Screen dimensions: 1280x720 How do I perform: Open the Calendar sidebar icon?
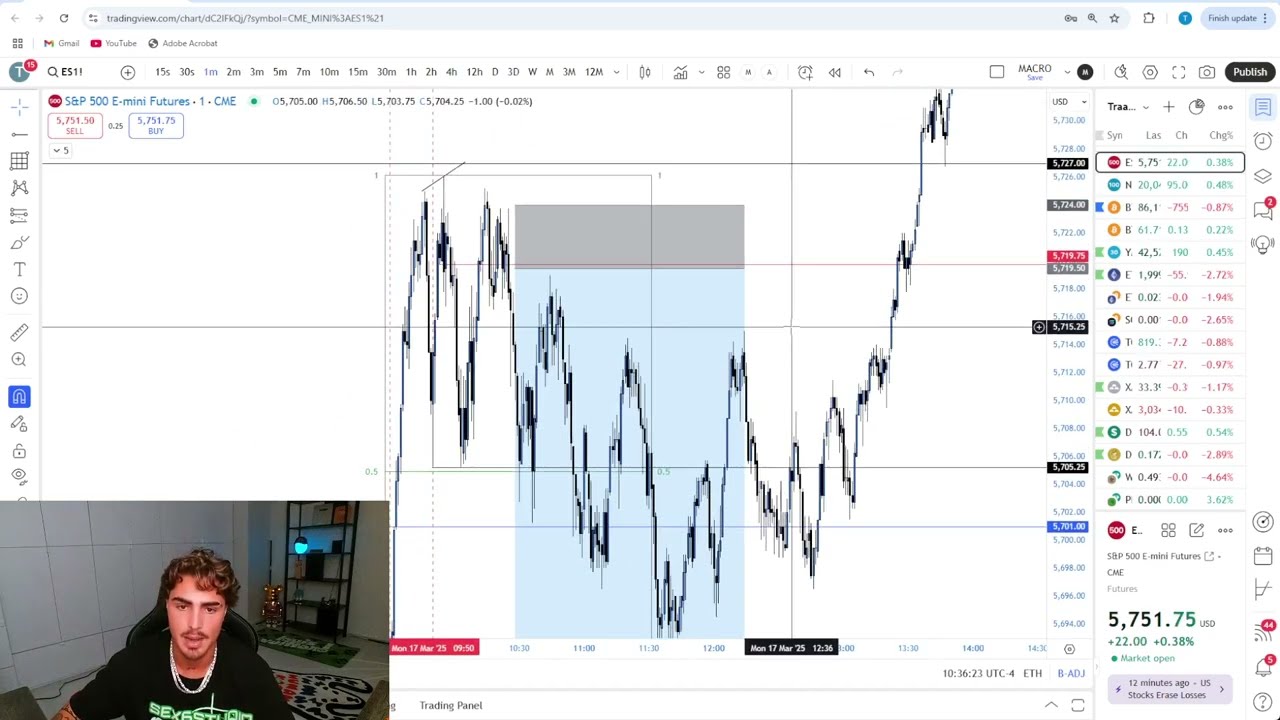click(x=1263, y=556)
